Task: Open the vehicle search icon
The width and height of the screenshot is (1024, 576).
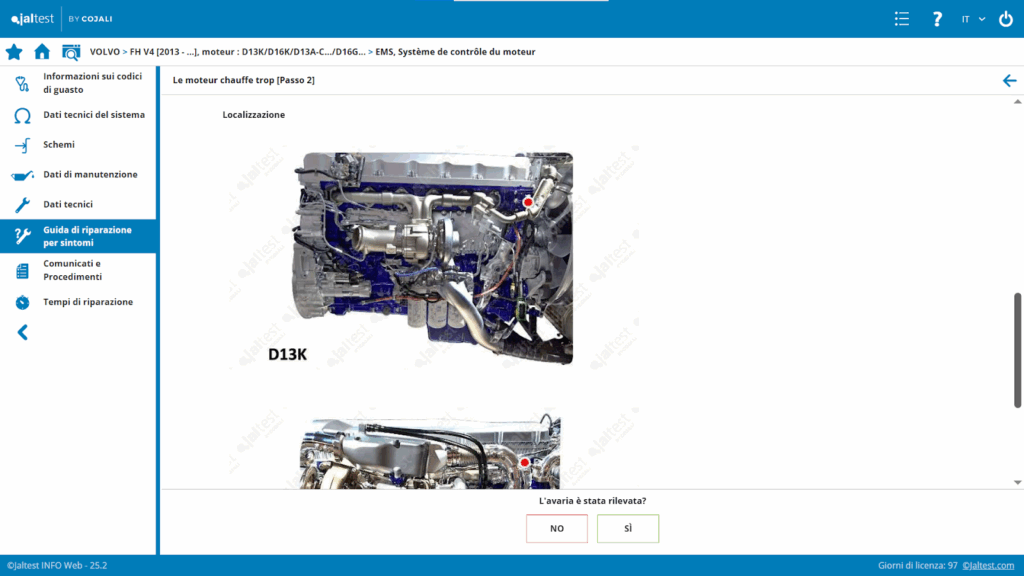Action: tap(71, 52)
